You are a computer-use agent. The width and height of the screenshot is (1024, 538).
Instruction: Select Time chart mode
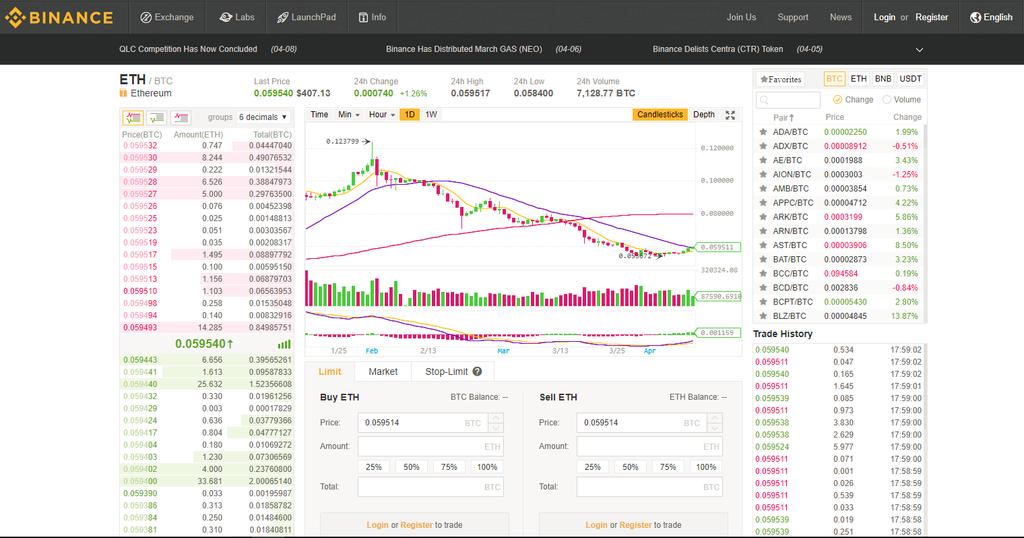(x=319, y=114)
